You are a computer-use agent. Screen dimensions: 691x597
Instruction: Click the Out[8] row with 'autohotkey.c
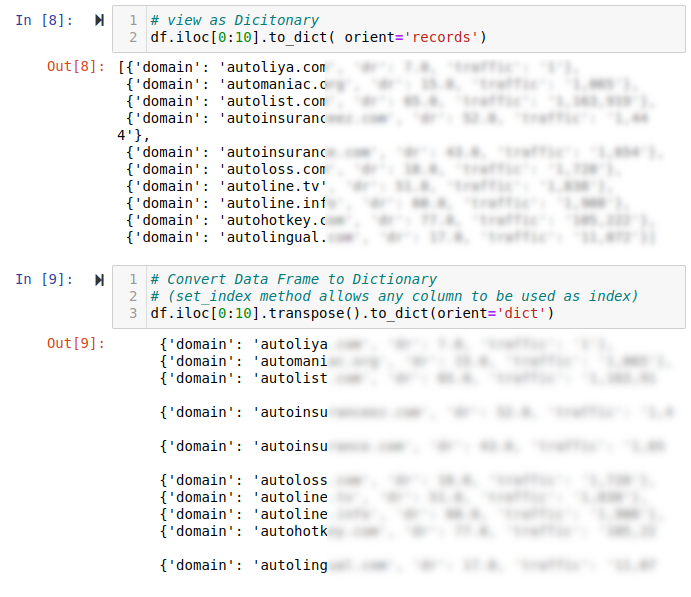tap(390, 220)
